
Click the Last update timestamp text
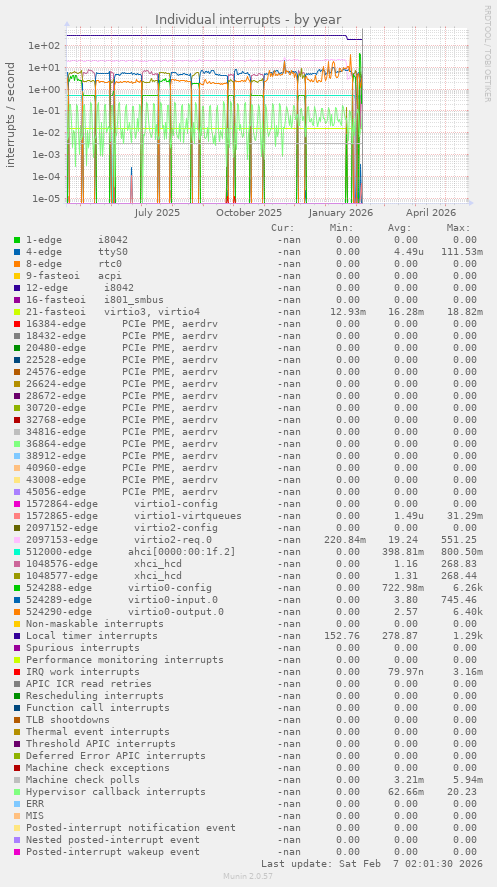(x=372, y=864)
